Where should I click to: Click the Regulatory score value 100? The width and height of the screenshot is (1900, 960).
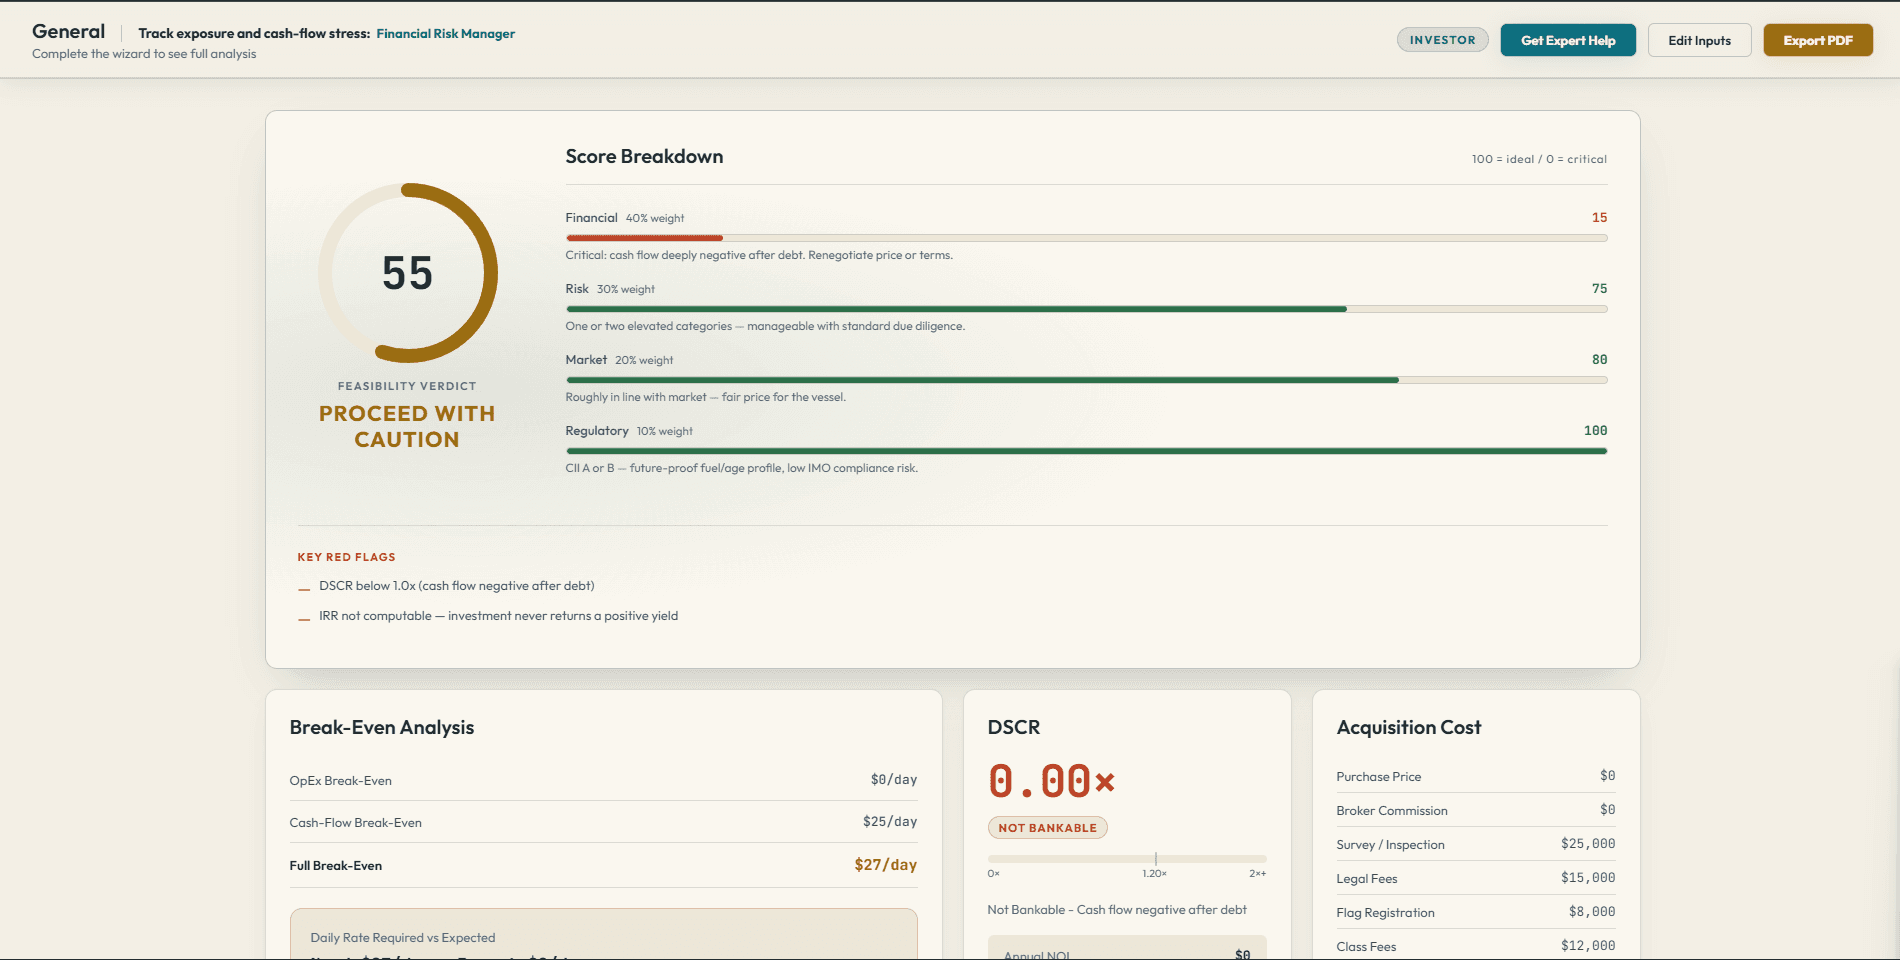1595,431
